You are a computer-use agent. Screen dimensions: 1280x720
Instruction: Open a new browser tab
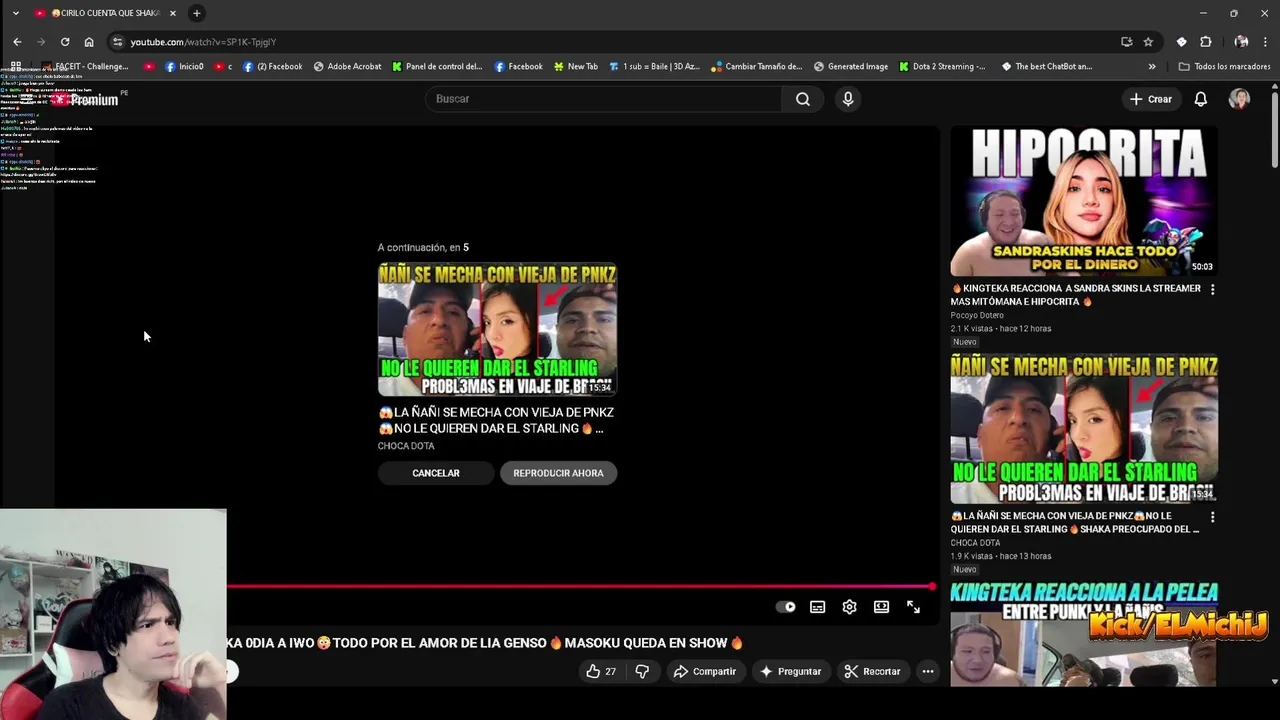pos(197,13)
